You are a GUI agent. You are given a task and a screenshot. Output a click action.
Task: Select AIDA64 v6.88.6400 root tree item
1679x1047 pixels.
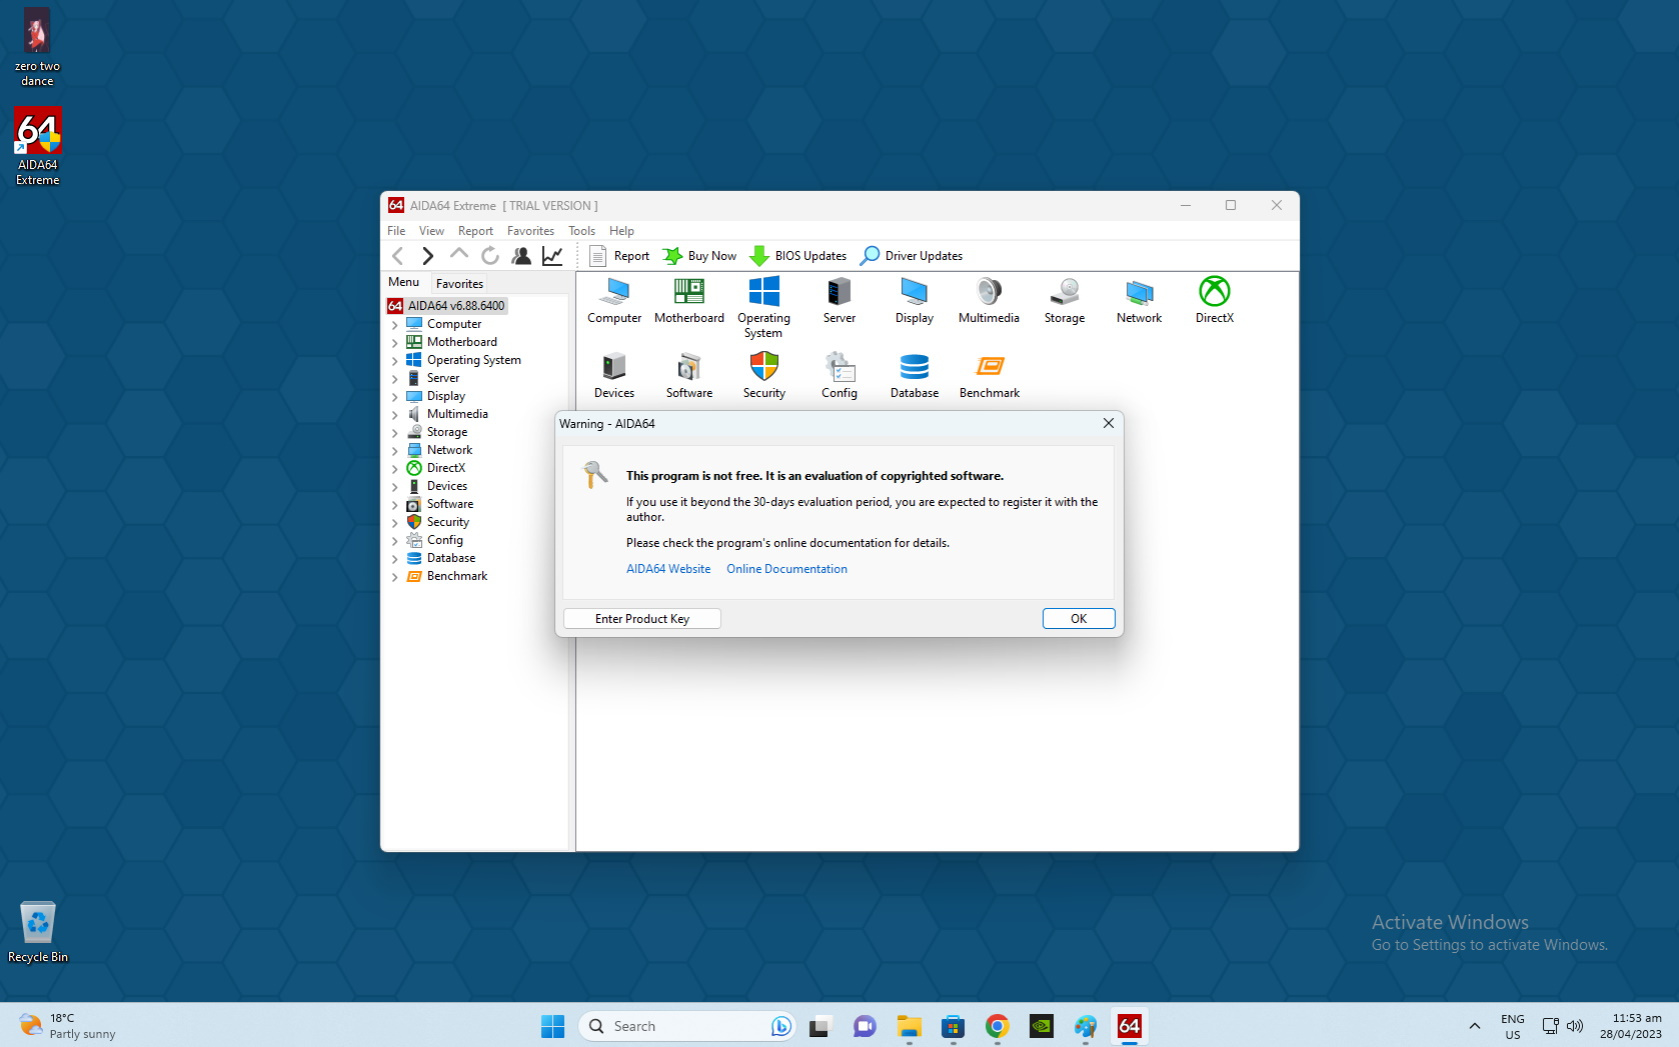(x=446, y=306)
